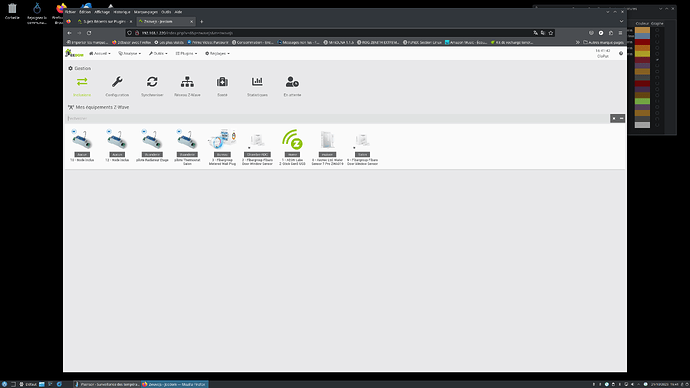Open the Firefox hamburger application menu
690x388 pixels.
click(x=620, y=33)
